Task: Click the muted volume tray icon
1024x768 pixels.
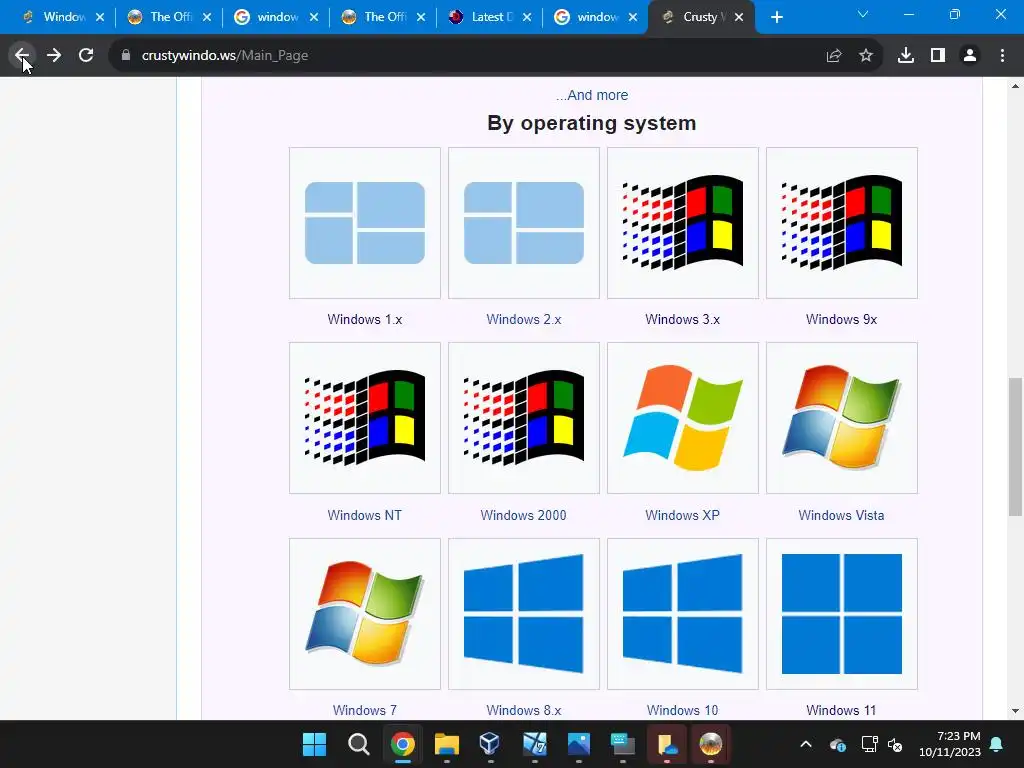Action: pos(895,744)
